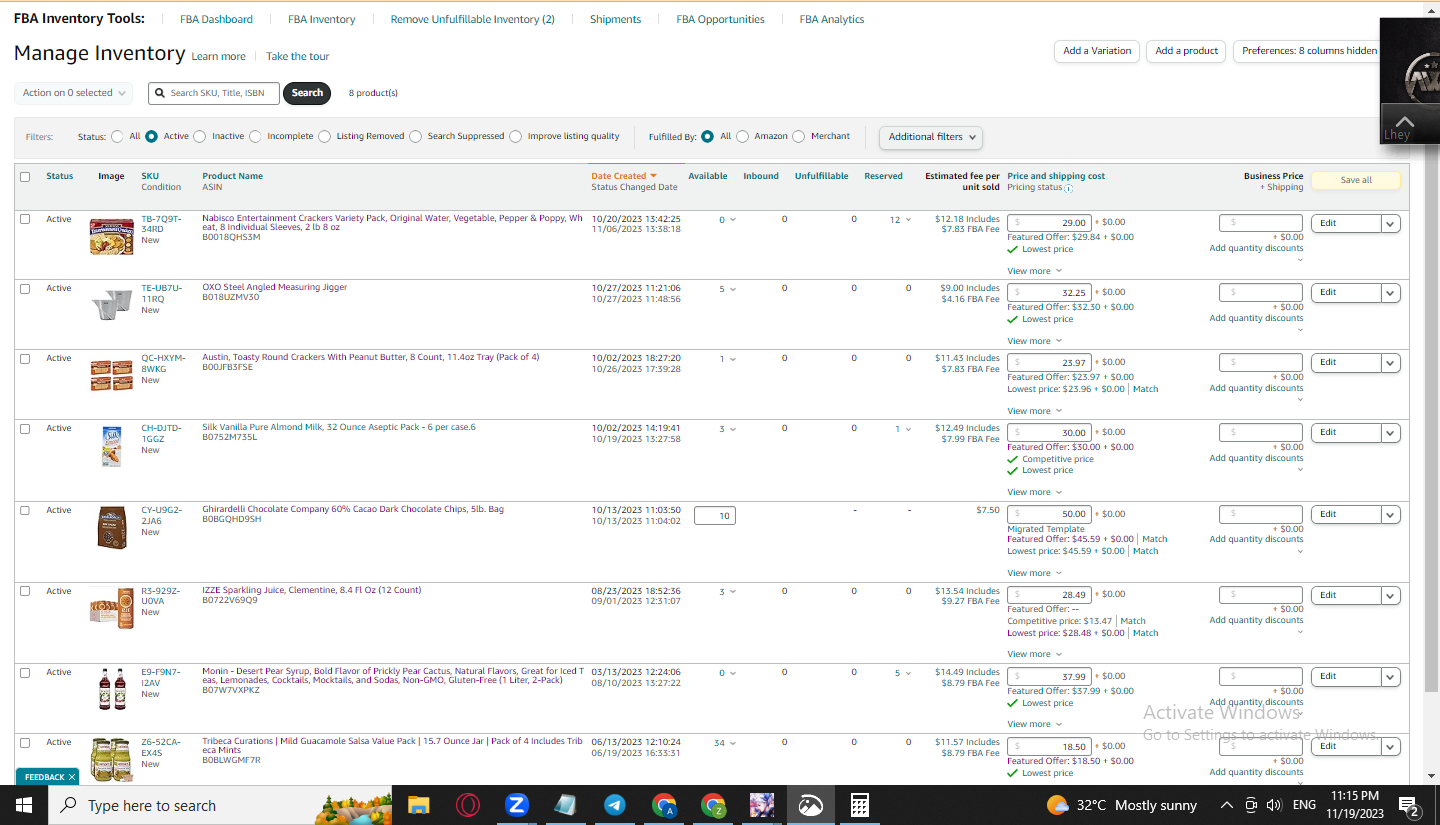This screenshot has width=1440, height=825.
Task: Set the Status filter to All
Action: pos(118,136)
